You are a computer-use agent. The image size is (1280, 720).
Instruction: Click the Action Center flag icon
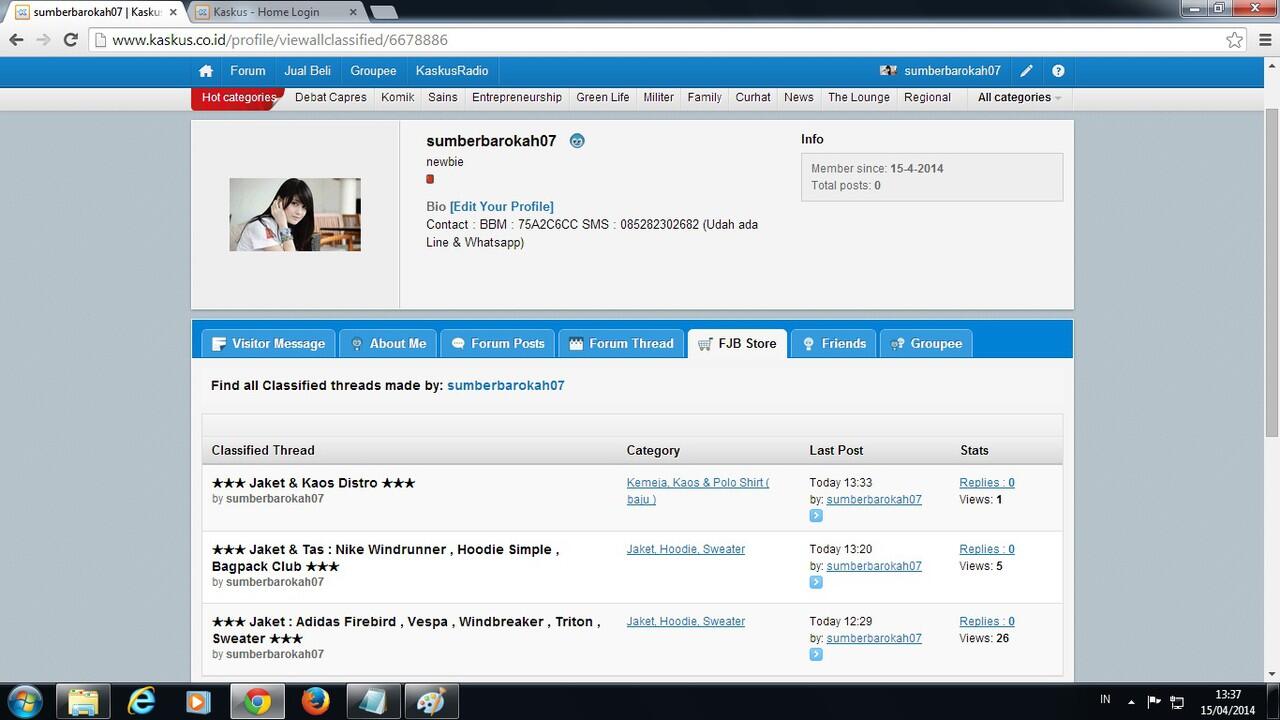tap(1154, 702)
